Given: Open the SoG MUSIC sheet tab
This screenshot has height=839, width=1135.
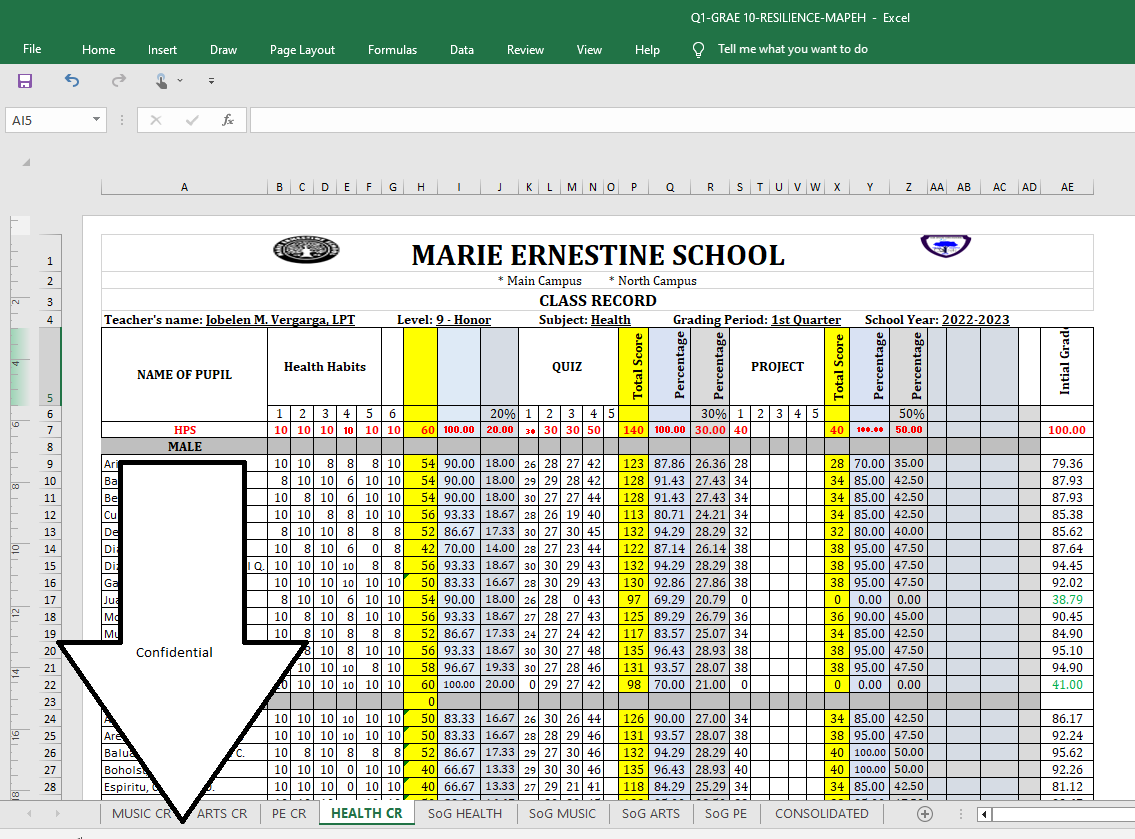Looking at the screenshot, I should point(562,814).
